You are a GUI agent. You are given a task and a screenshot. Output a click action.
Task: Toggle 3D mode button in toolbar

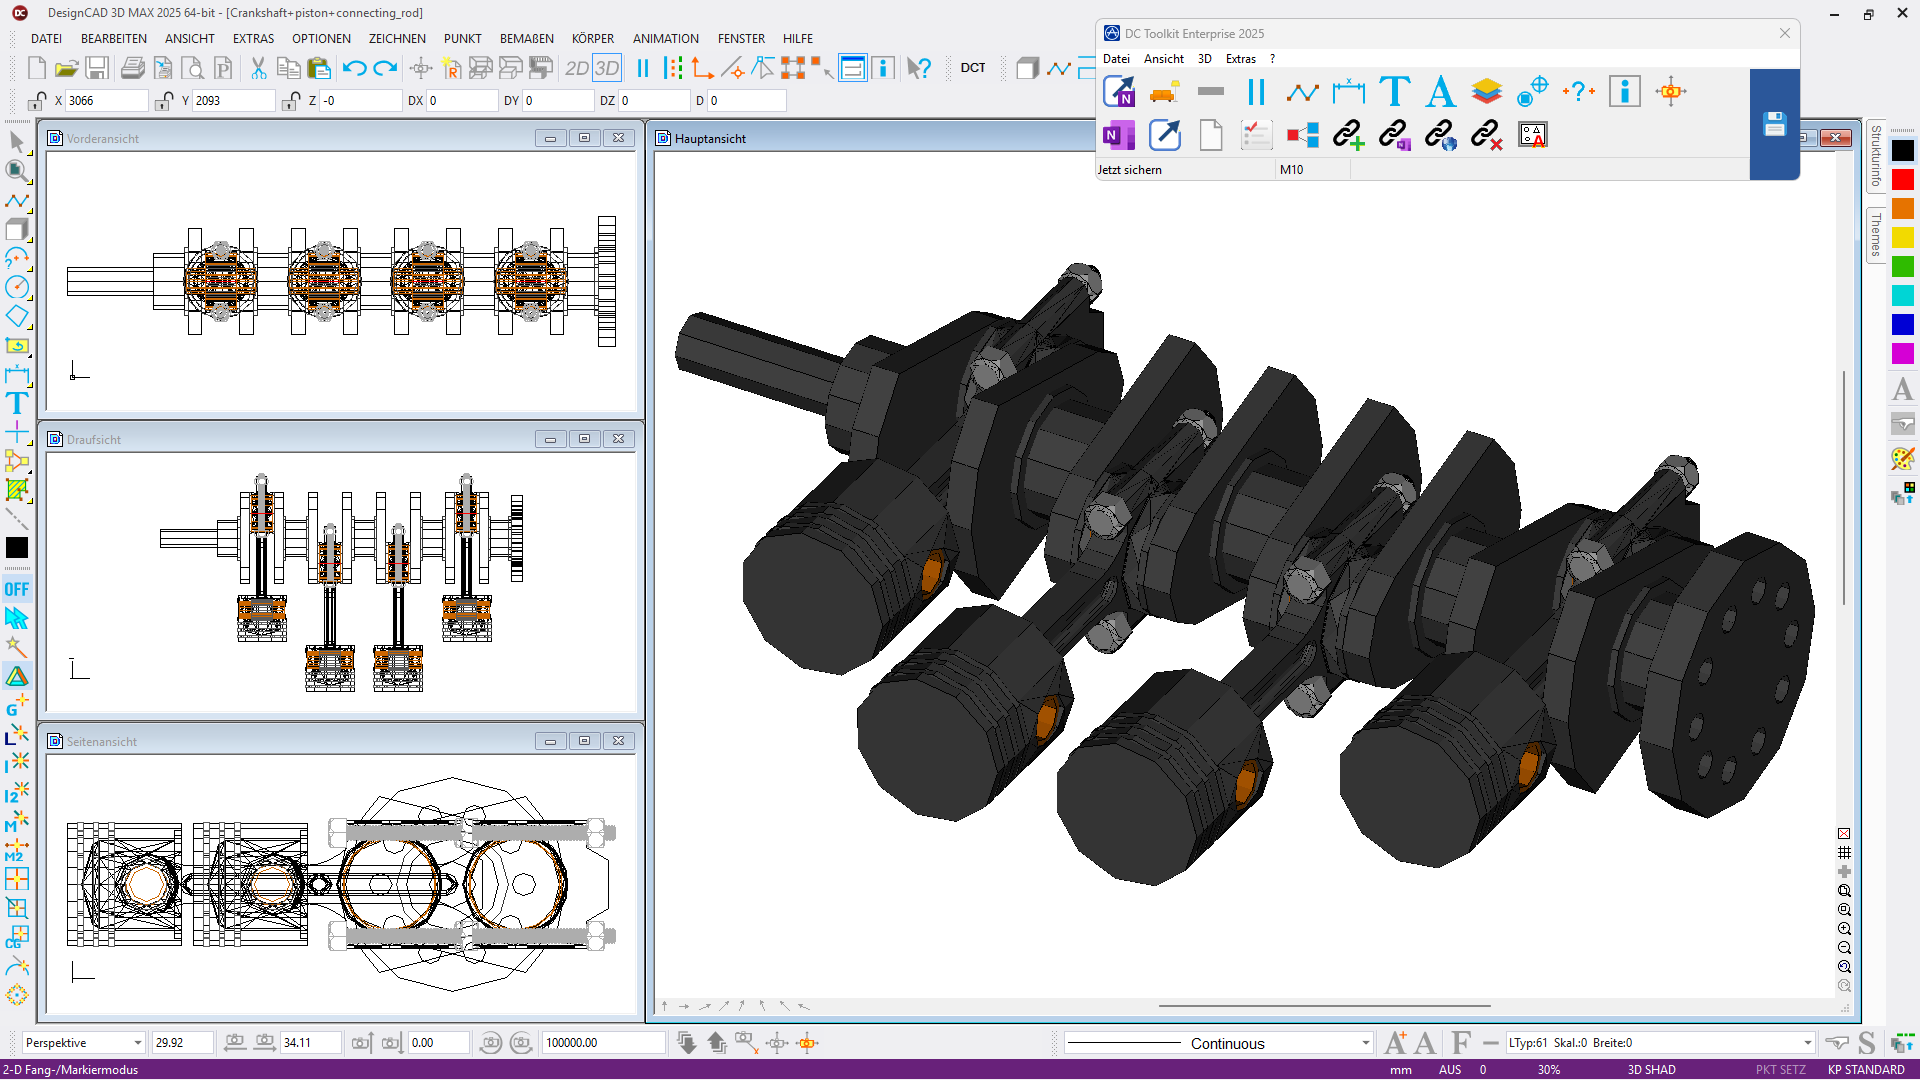607,68
